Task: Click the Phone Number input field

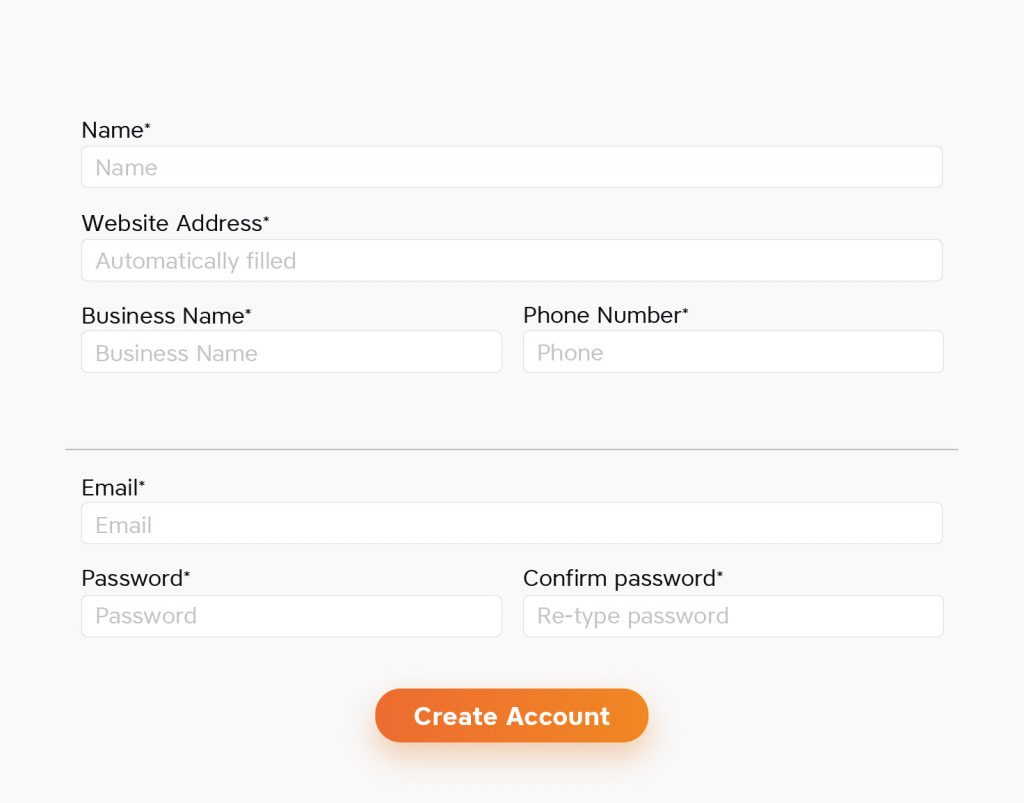Action: click(733, 352)
